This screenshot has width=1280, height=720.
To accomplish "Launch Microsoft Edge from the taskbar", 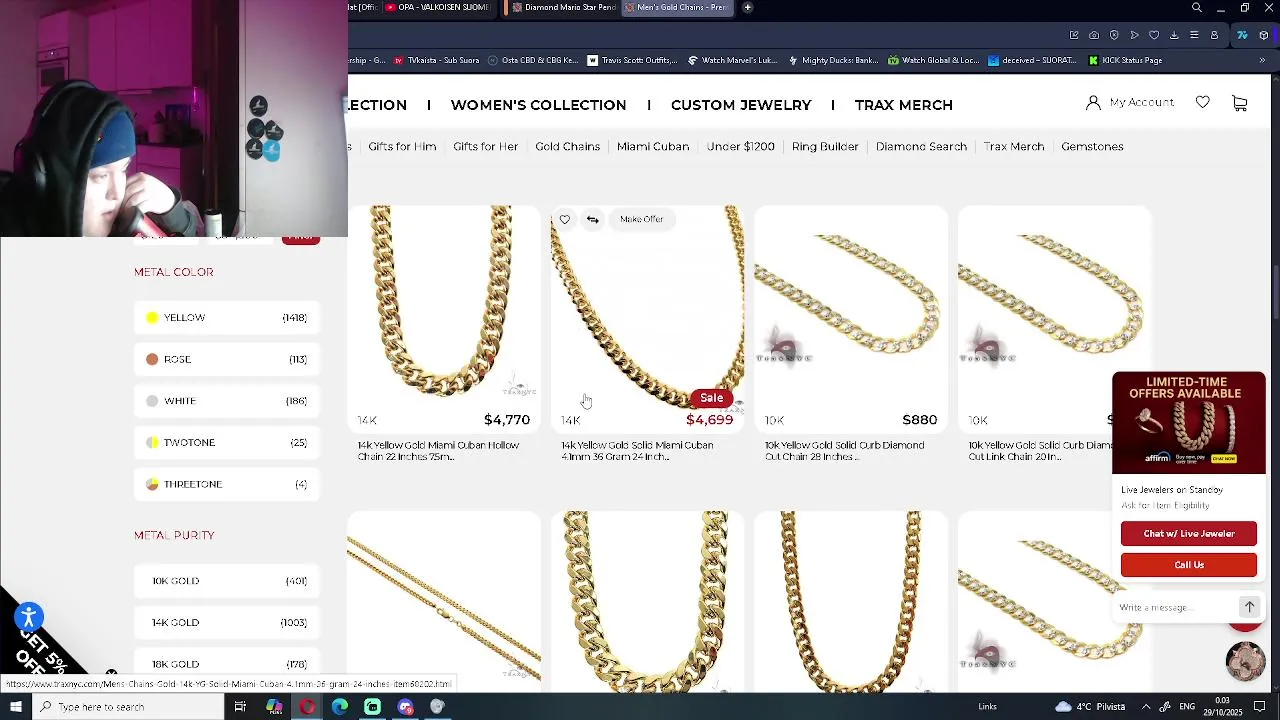I will [340, 707].
